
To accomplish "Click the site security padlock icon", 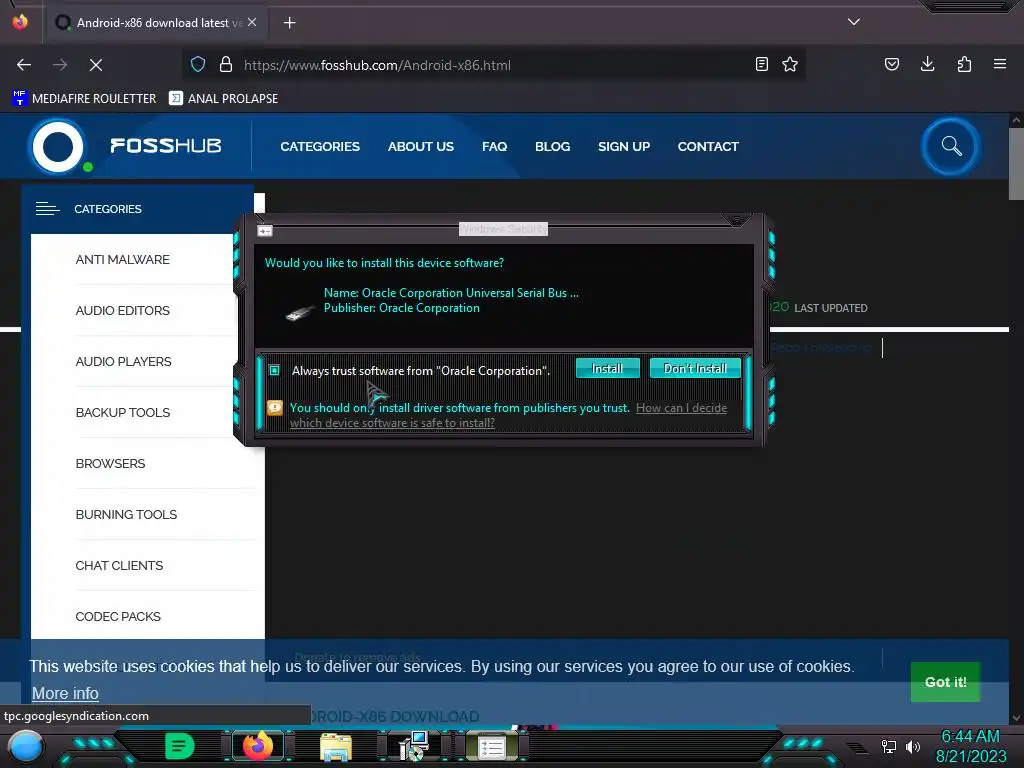I will pyautogui.click(x=226, y=64).
